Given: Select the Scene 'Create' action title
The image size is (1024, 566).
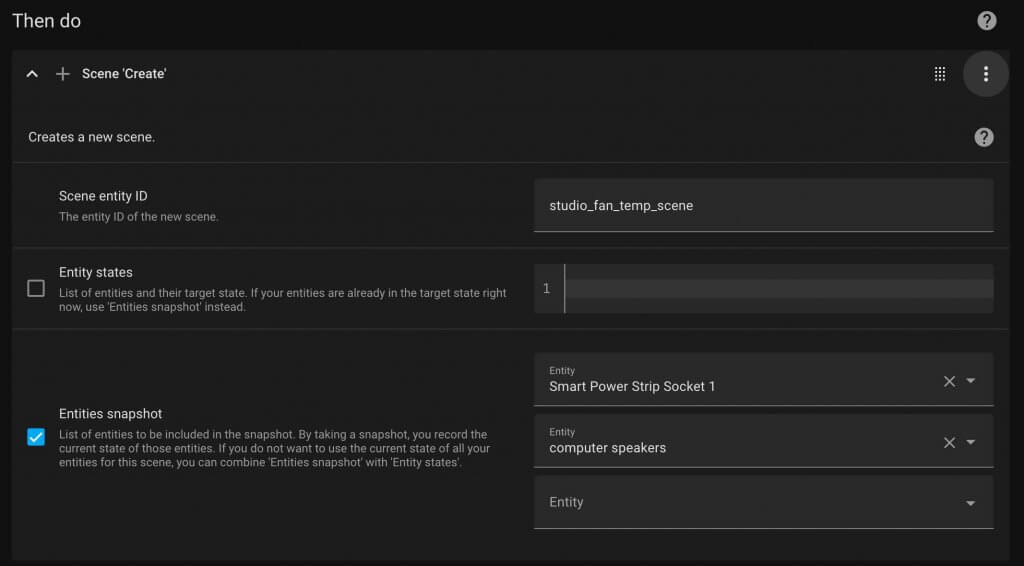Looking at the screenshot, I should [x=124, y=74].
